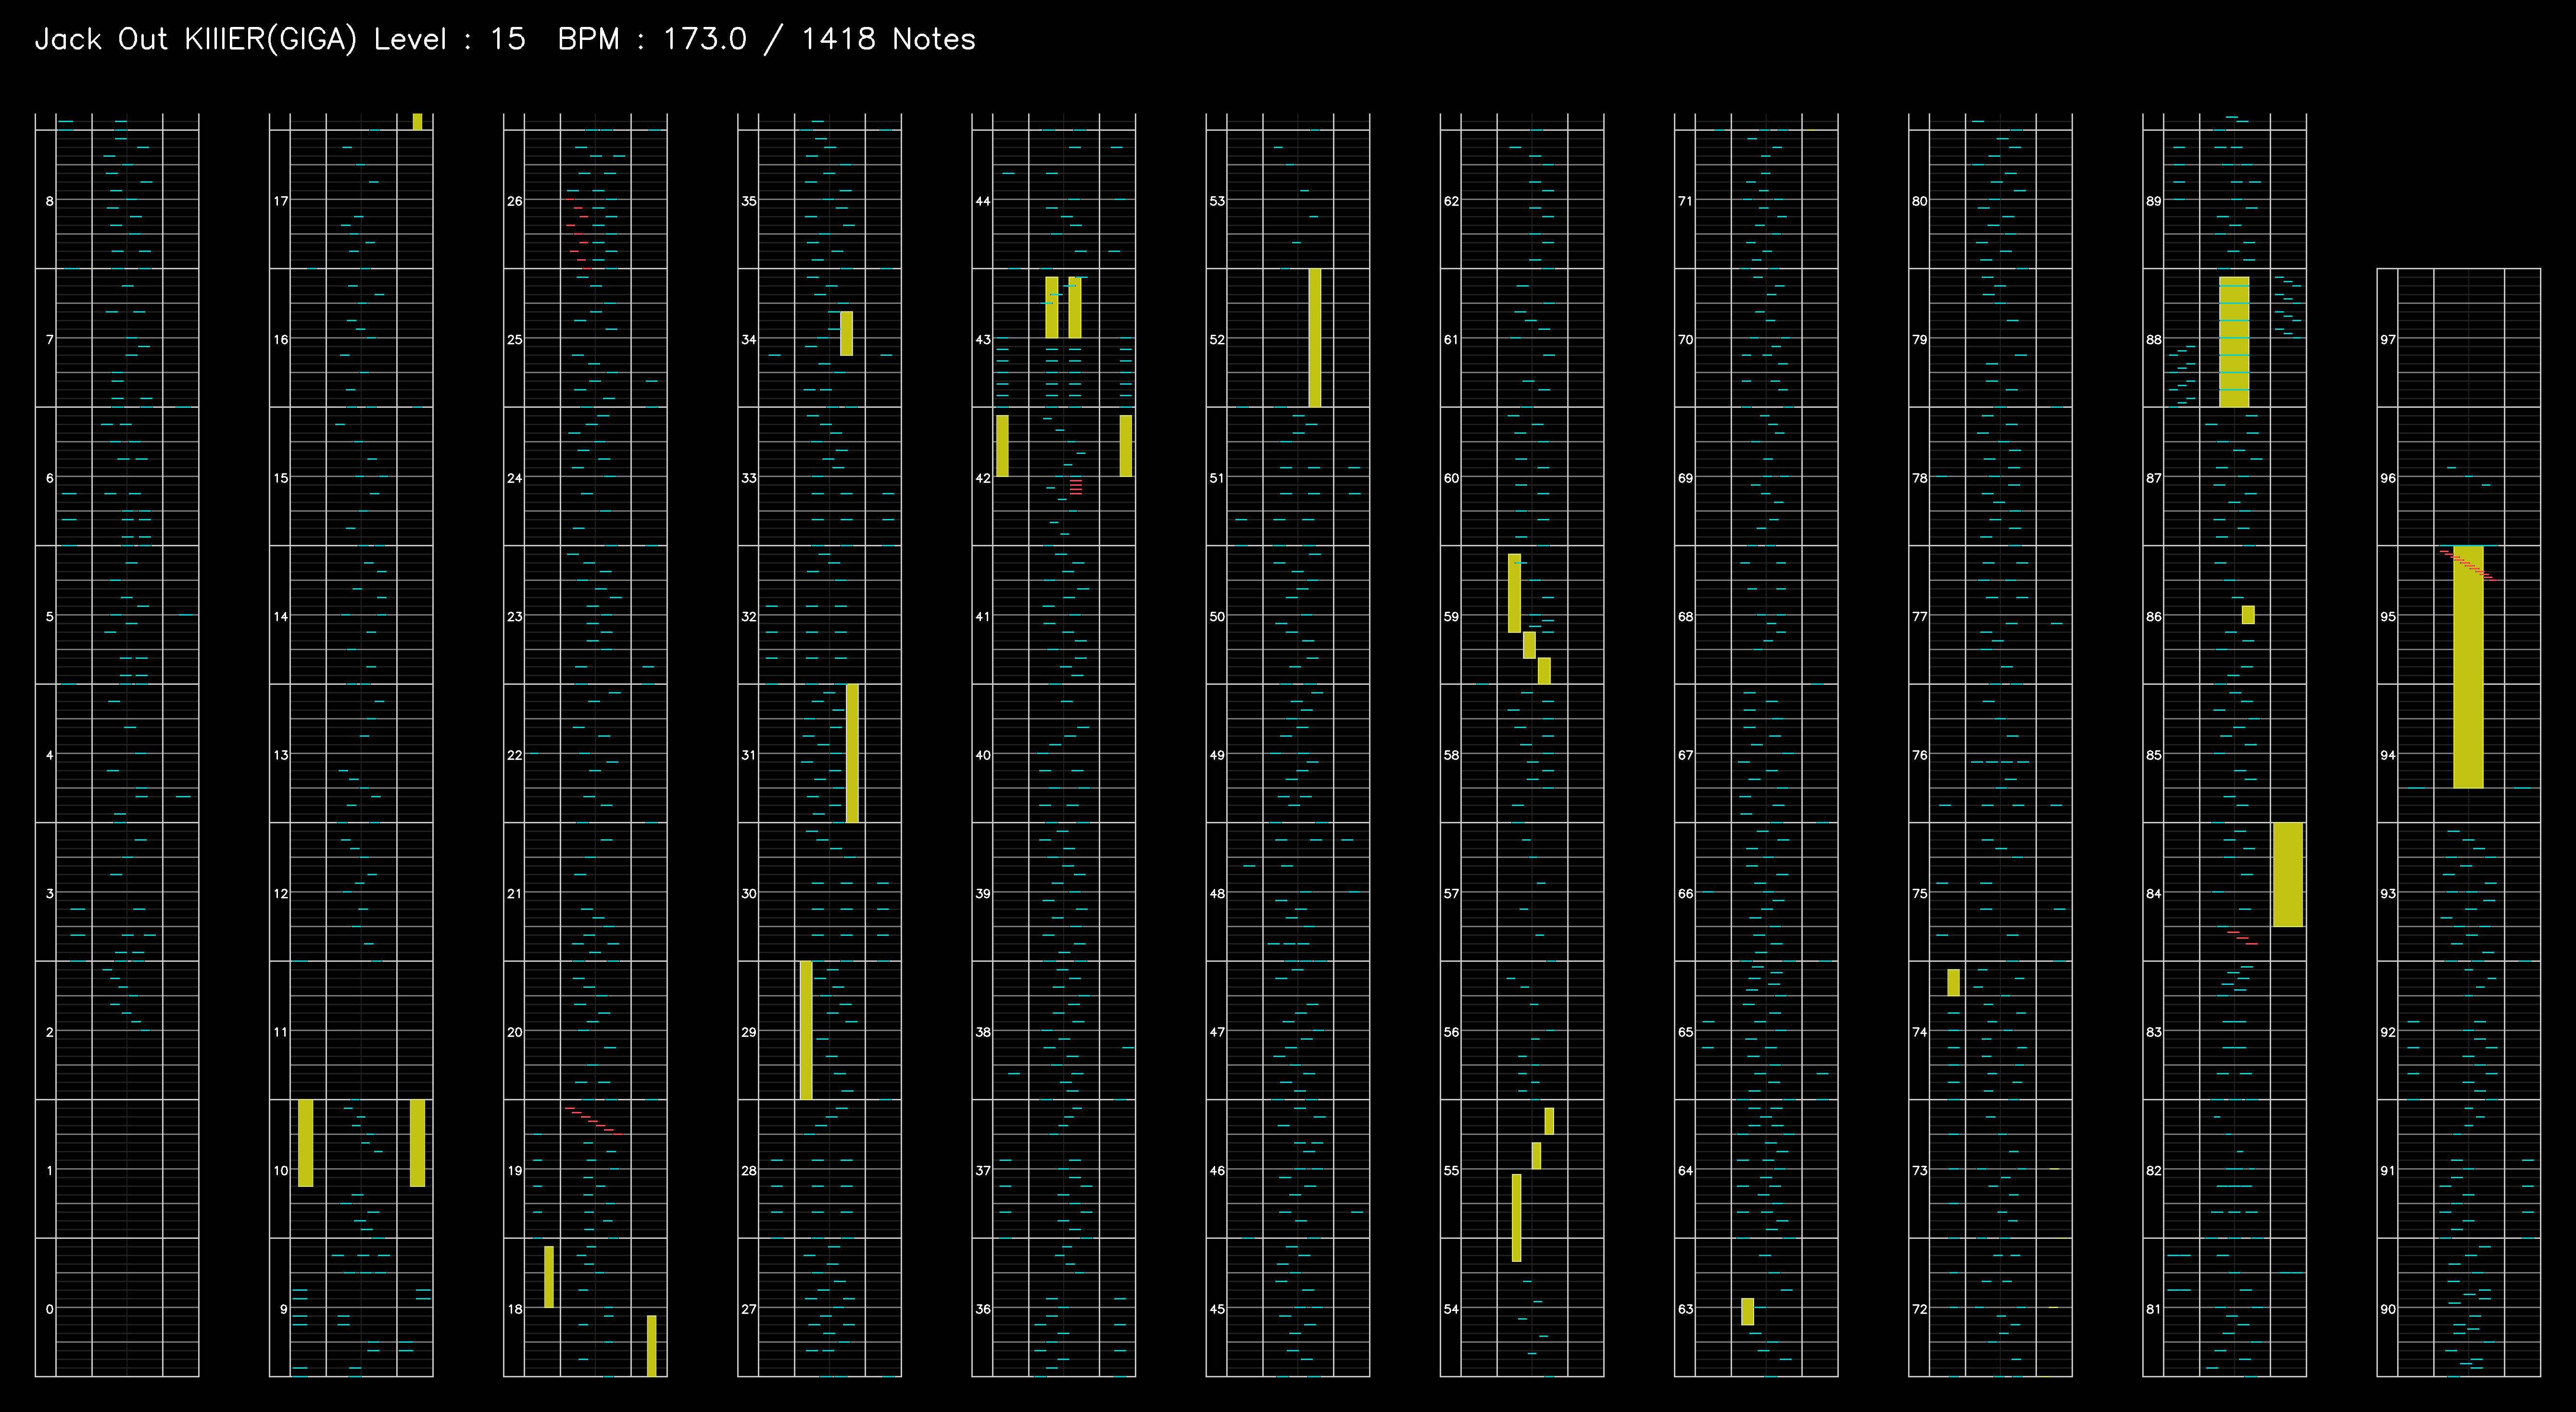2576x1412 pixels.
Task: Select measure number 80 label
Action: 1919,201
